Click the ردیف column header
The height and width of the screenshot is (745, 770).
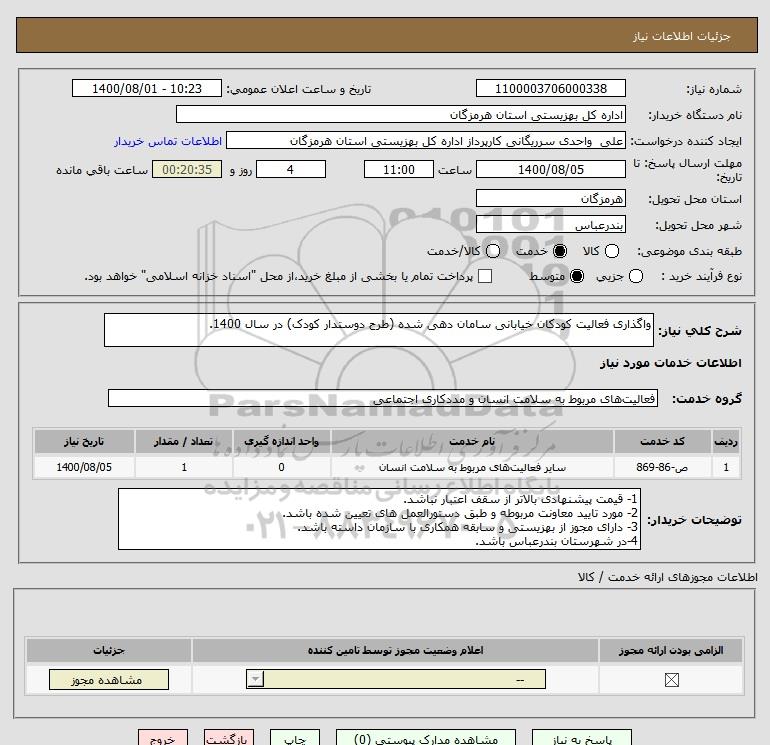click(x=726, y=441)
